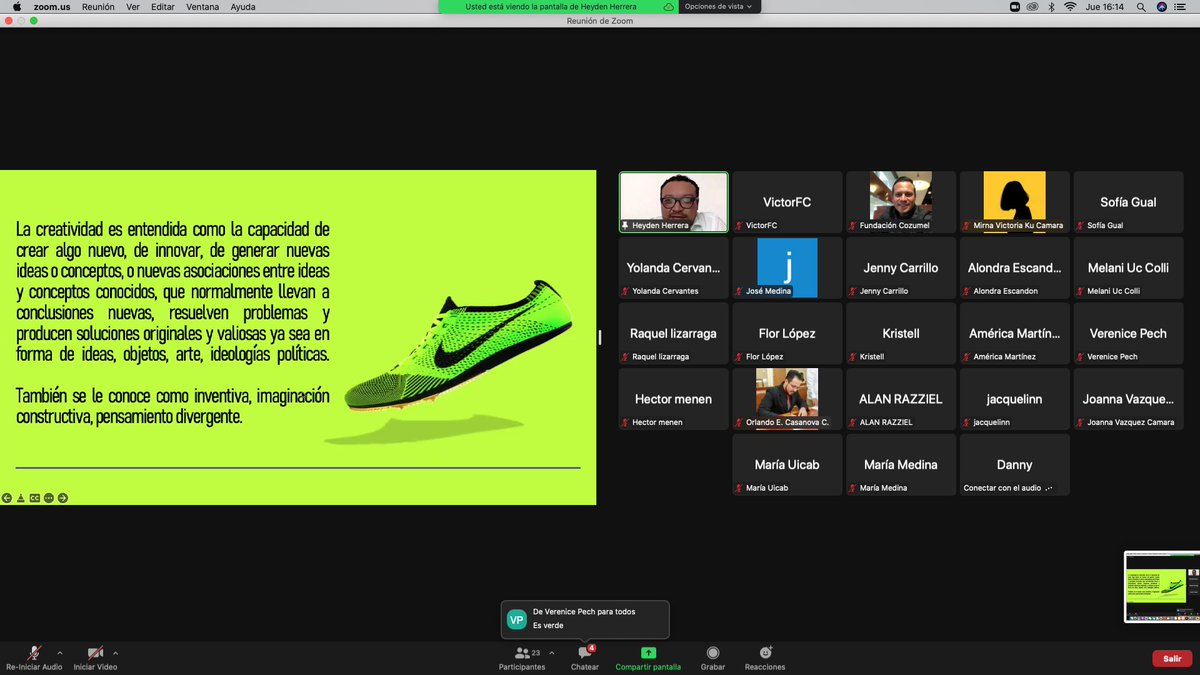Expand the arrow next to Participantes
The image size is (1200, 675).
[x=551, y=652]
